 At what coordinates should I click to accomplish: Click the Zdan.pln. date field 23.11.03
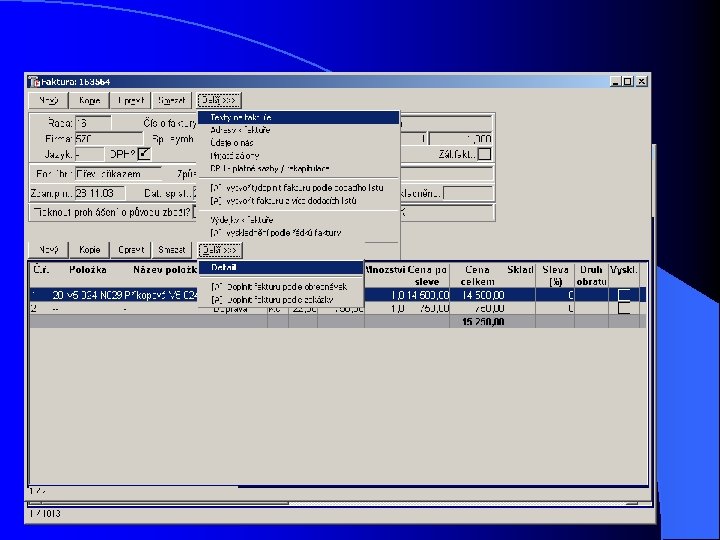tap(100, 193)
